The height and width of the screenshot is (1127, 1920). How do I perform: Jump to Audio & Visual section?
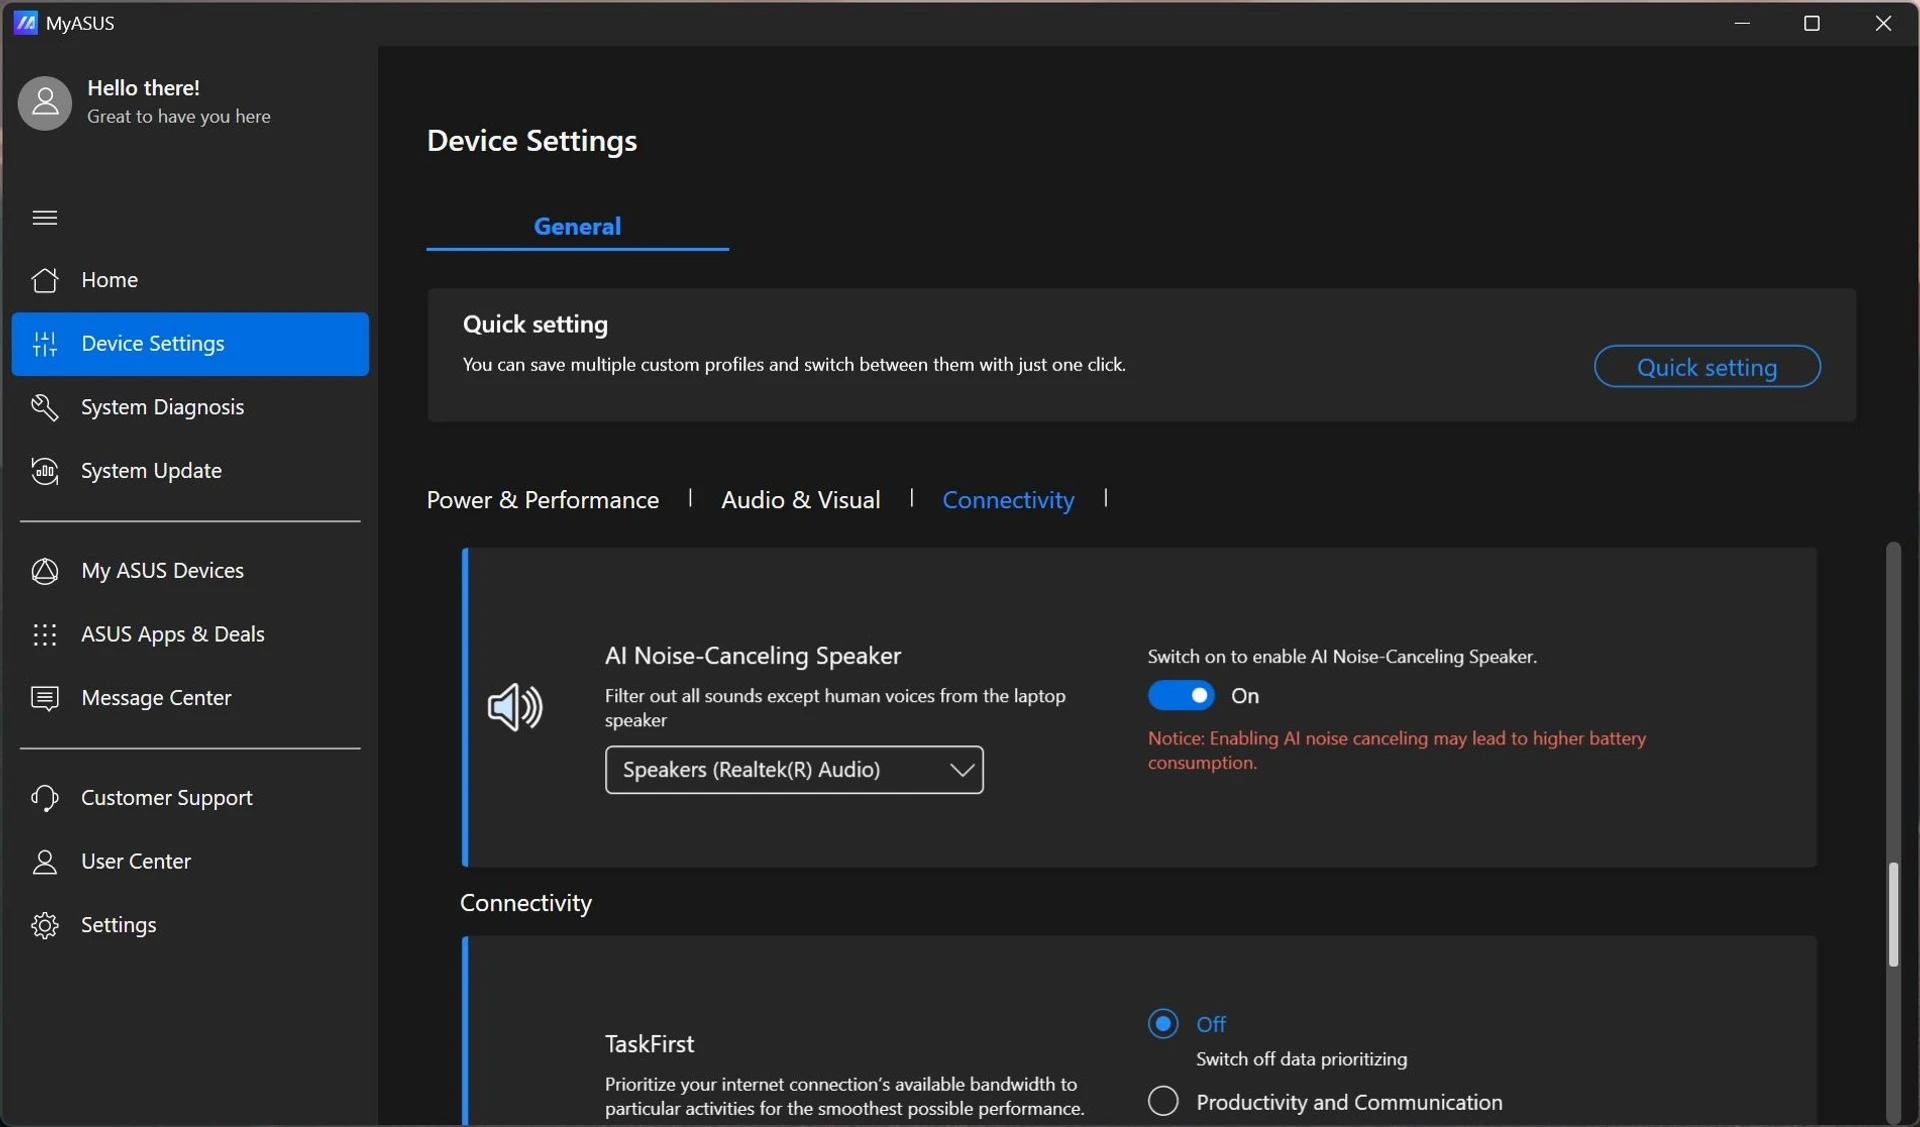click(801, 499)
